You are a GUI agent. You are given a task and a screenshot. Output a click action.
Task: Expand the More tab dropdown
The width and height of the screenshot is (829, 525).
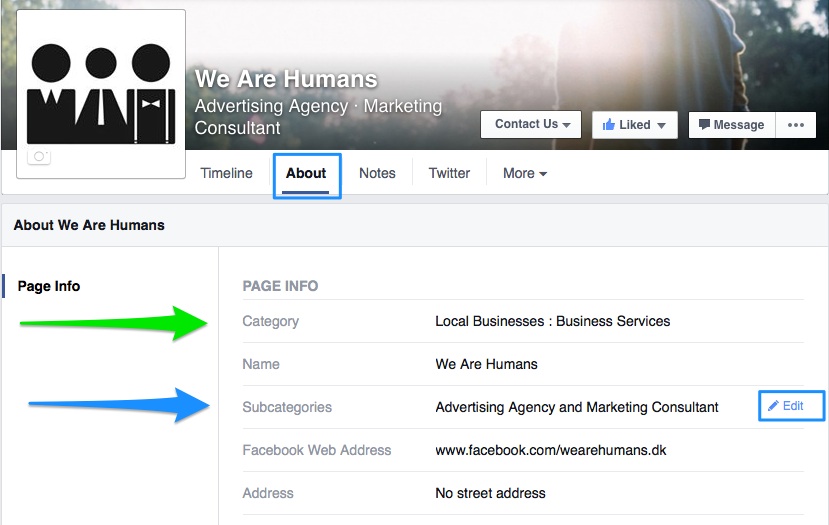pos(524,173)
